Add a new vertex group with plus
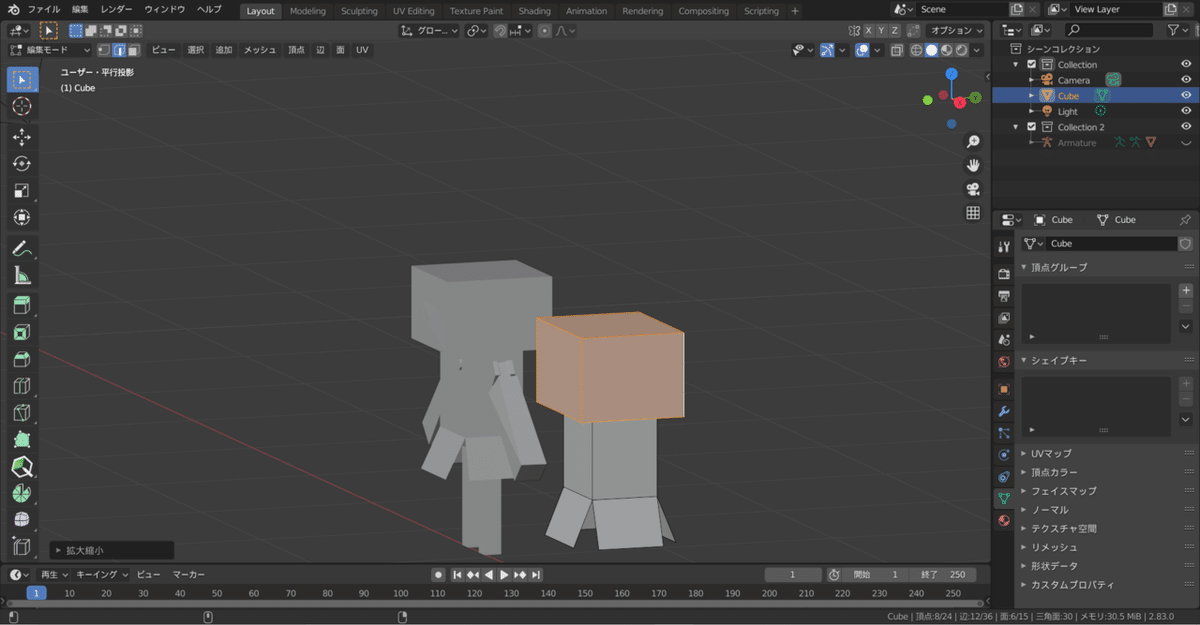Viewport: 1200px width, 625px height. [1186, 290]
